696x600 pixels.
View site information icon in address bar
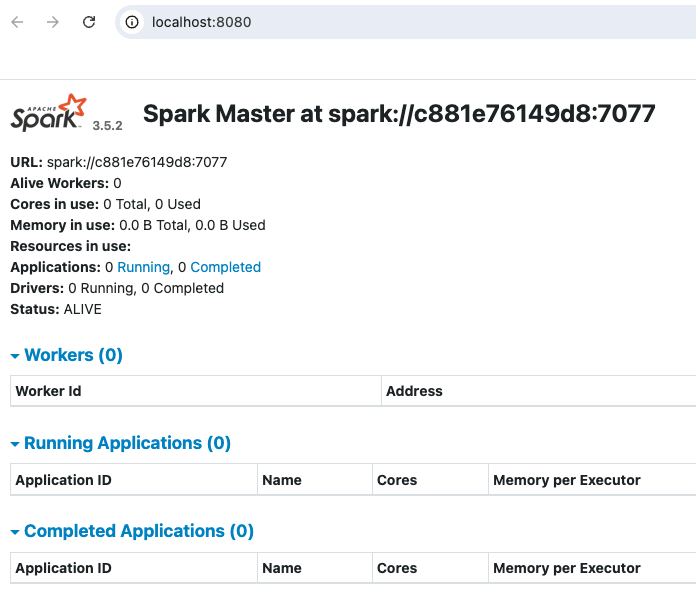point(132,22)
